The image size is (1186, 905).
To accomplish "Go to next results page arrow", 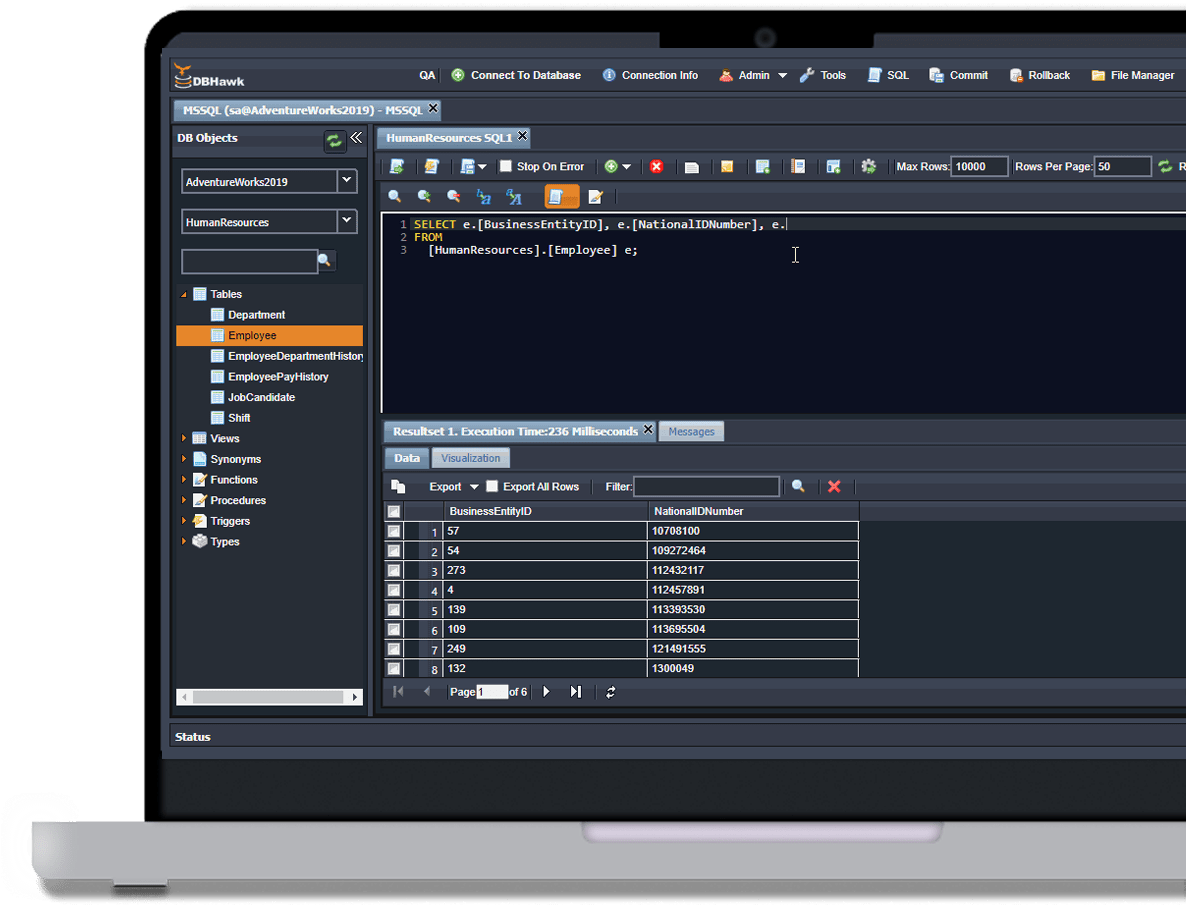I will [546, 692].
